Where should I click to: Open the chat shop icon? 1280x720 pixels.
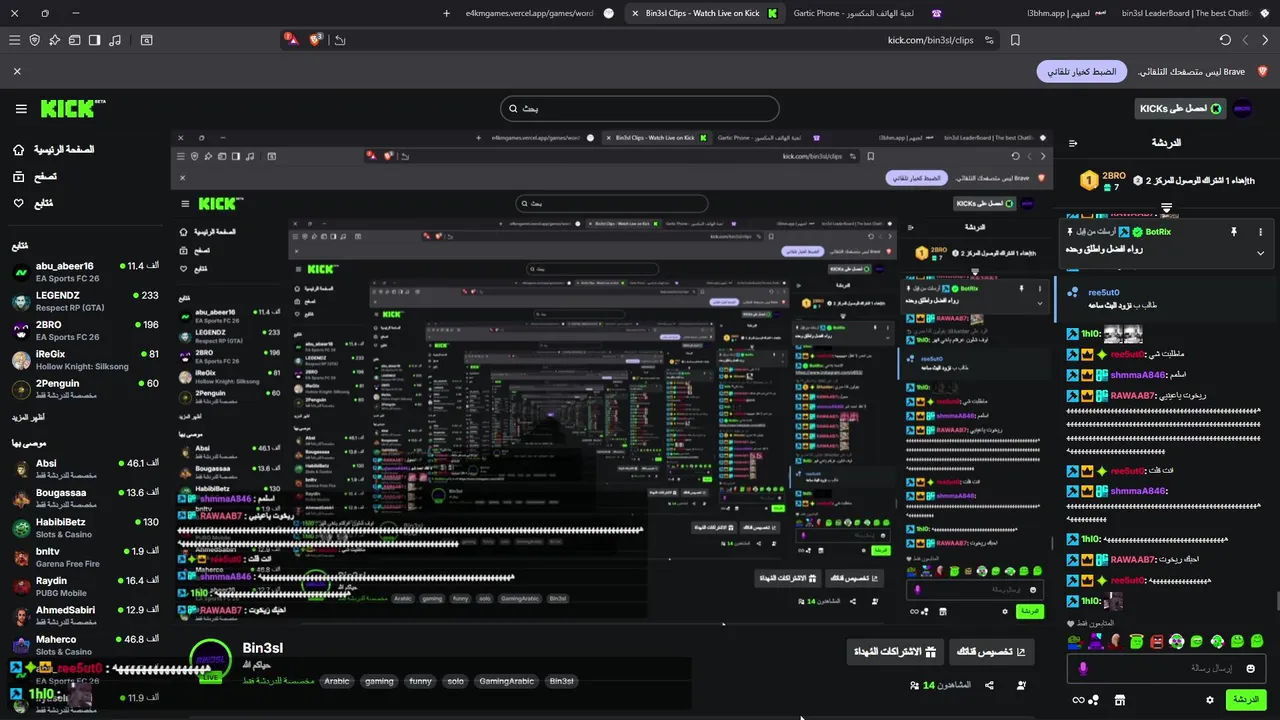point(1120,700)
